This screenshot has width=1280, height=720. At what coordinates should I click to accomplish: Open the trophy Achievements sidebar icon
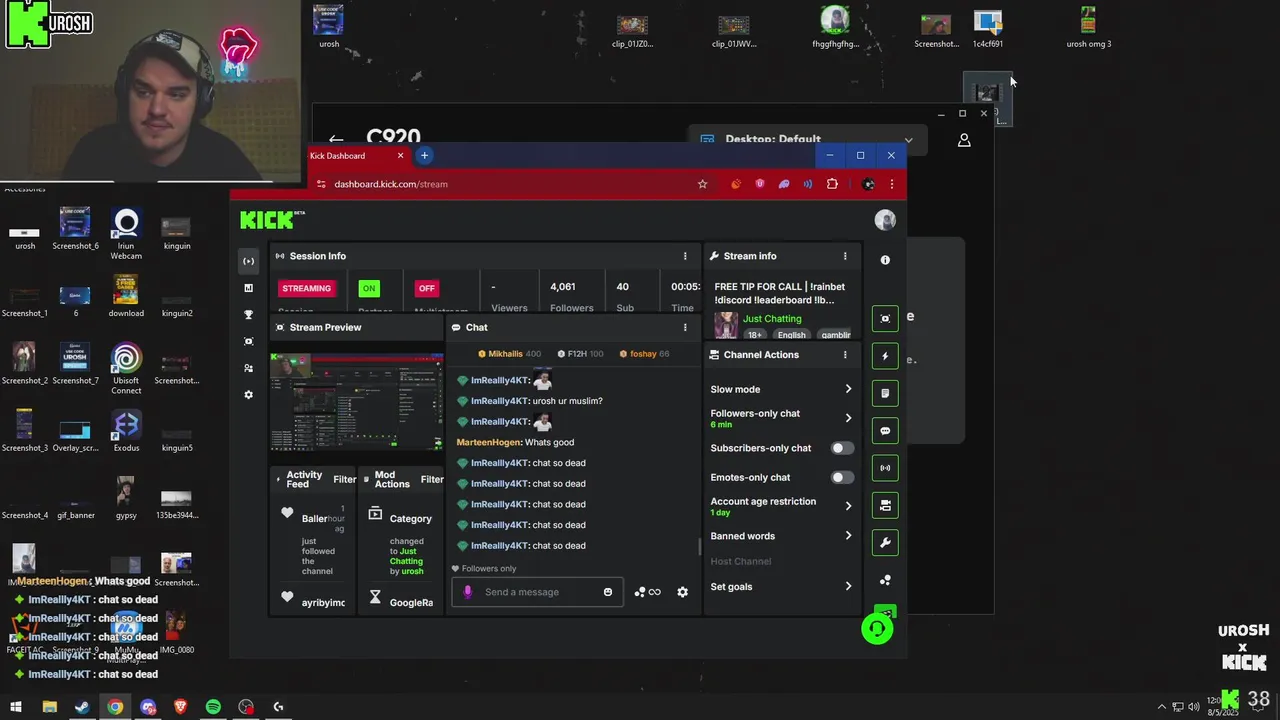click(249, 315)
